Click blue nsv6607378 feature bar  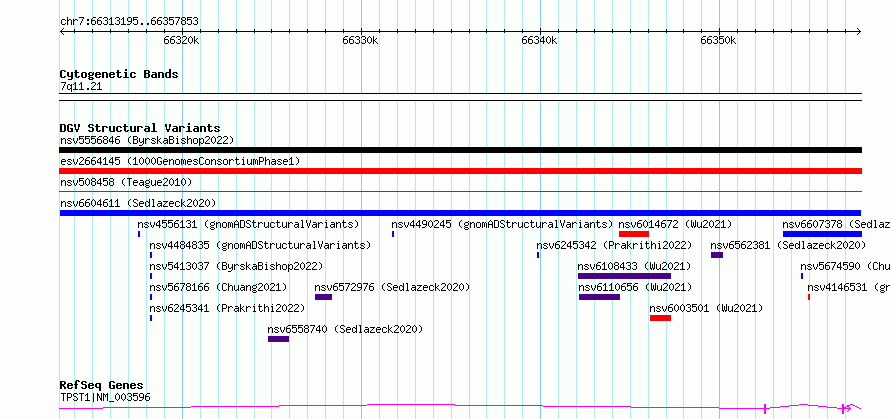pyautogui.click(x=822, y=234)
